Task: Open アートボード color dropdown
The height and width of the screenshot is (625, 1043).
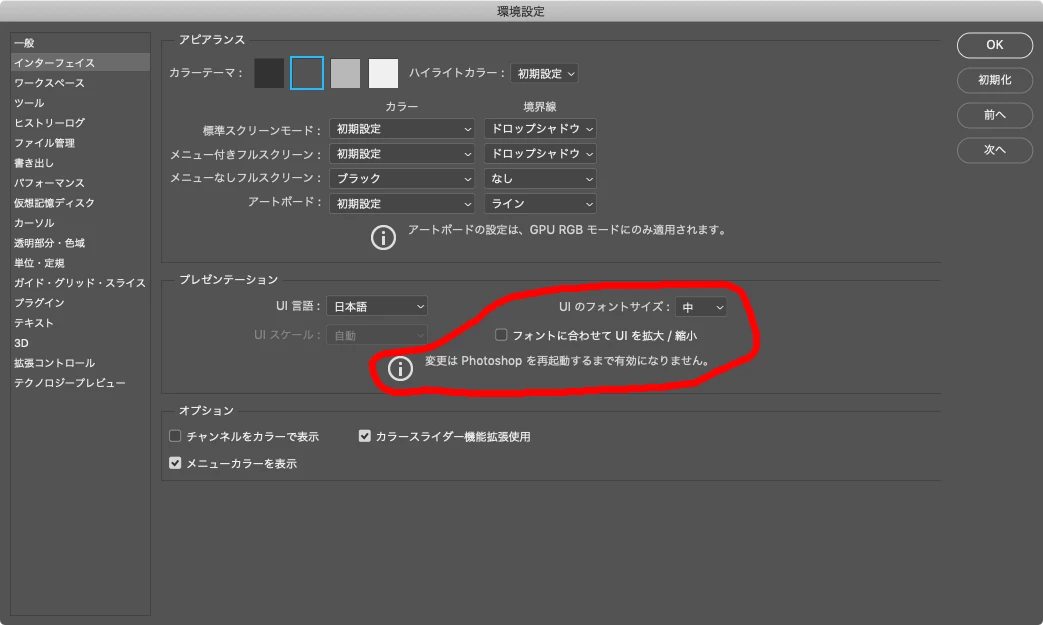Action: [x=402, y=203]
